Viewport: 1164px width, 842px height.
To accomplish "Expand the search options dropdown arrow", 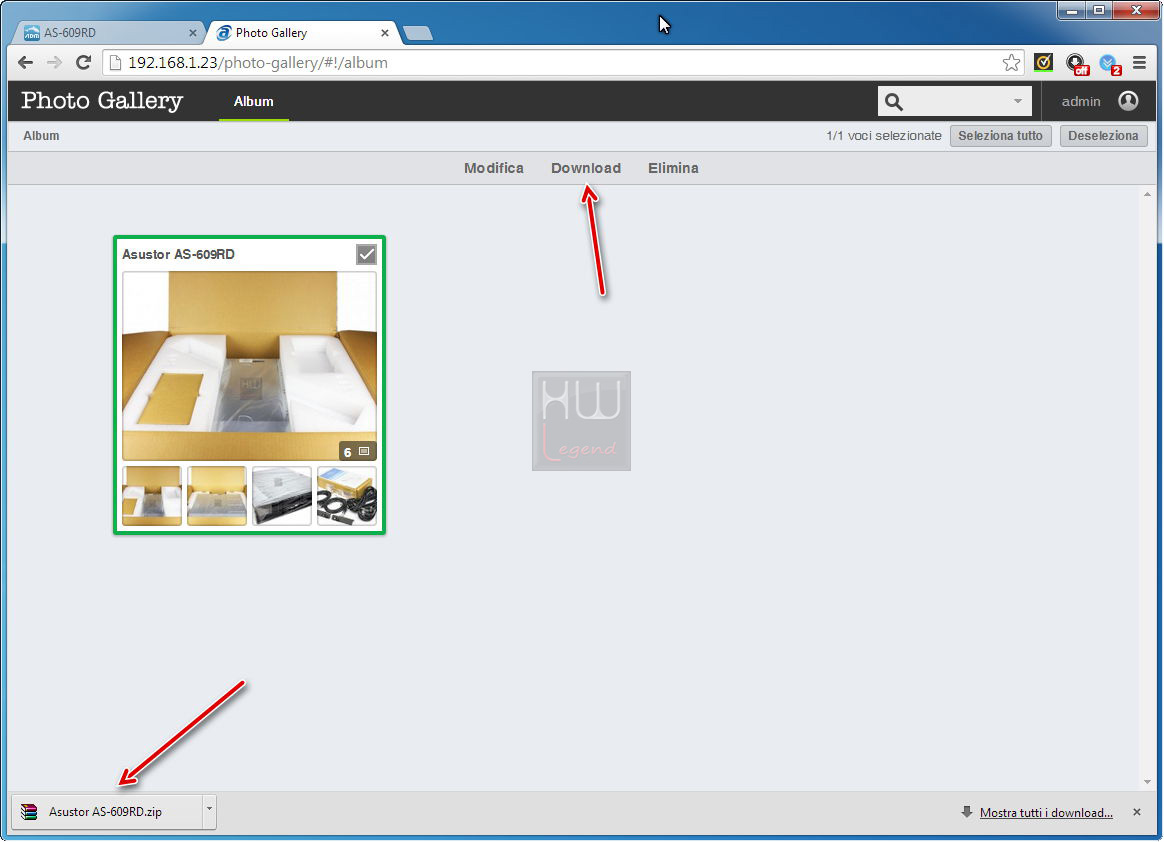I will tap(1018, 101).
